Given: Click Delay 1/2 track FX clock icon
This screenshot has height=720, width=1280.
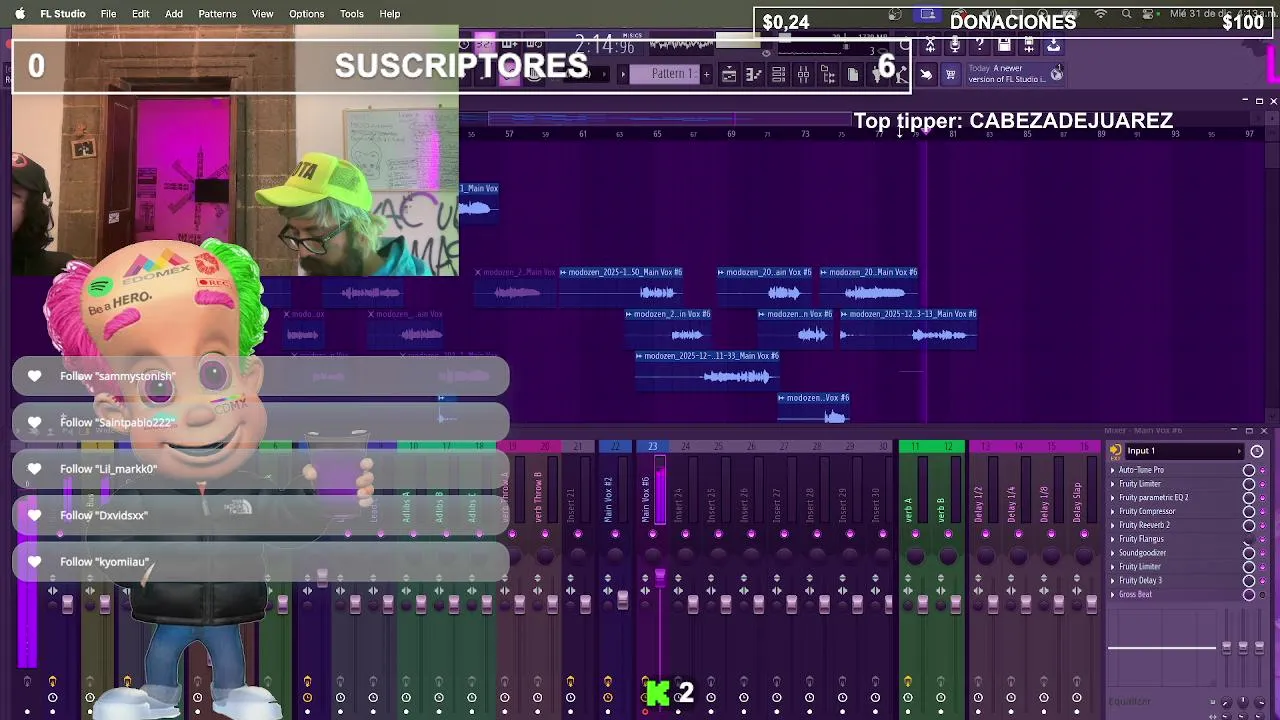Looking at the screenshot, I should click(x=978, y=697).
